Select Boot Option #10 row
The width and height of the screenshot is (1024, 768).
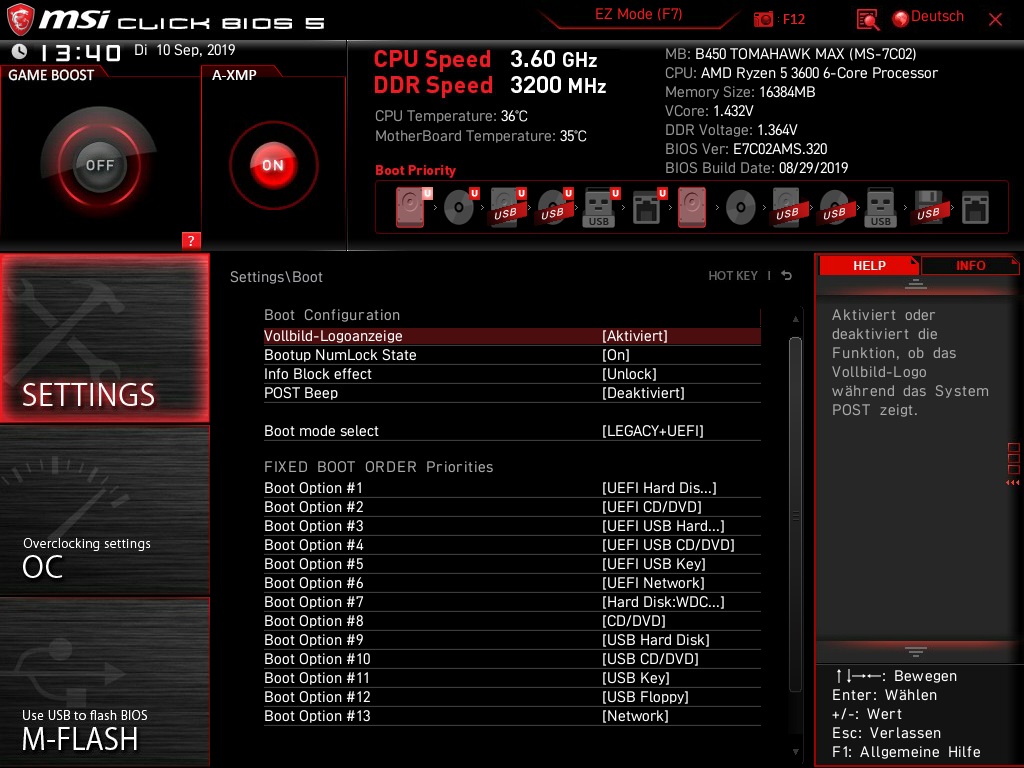pos(512,658)
